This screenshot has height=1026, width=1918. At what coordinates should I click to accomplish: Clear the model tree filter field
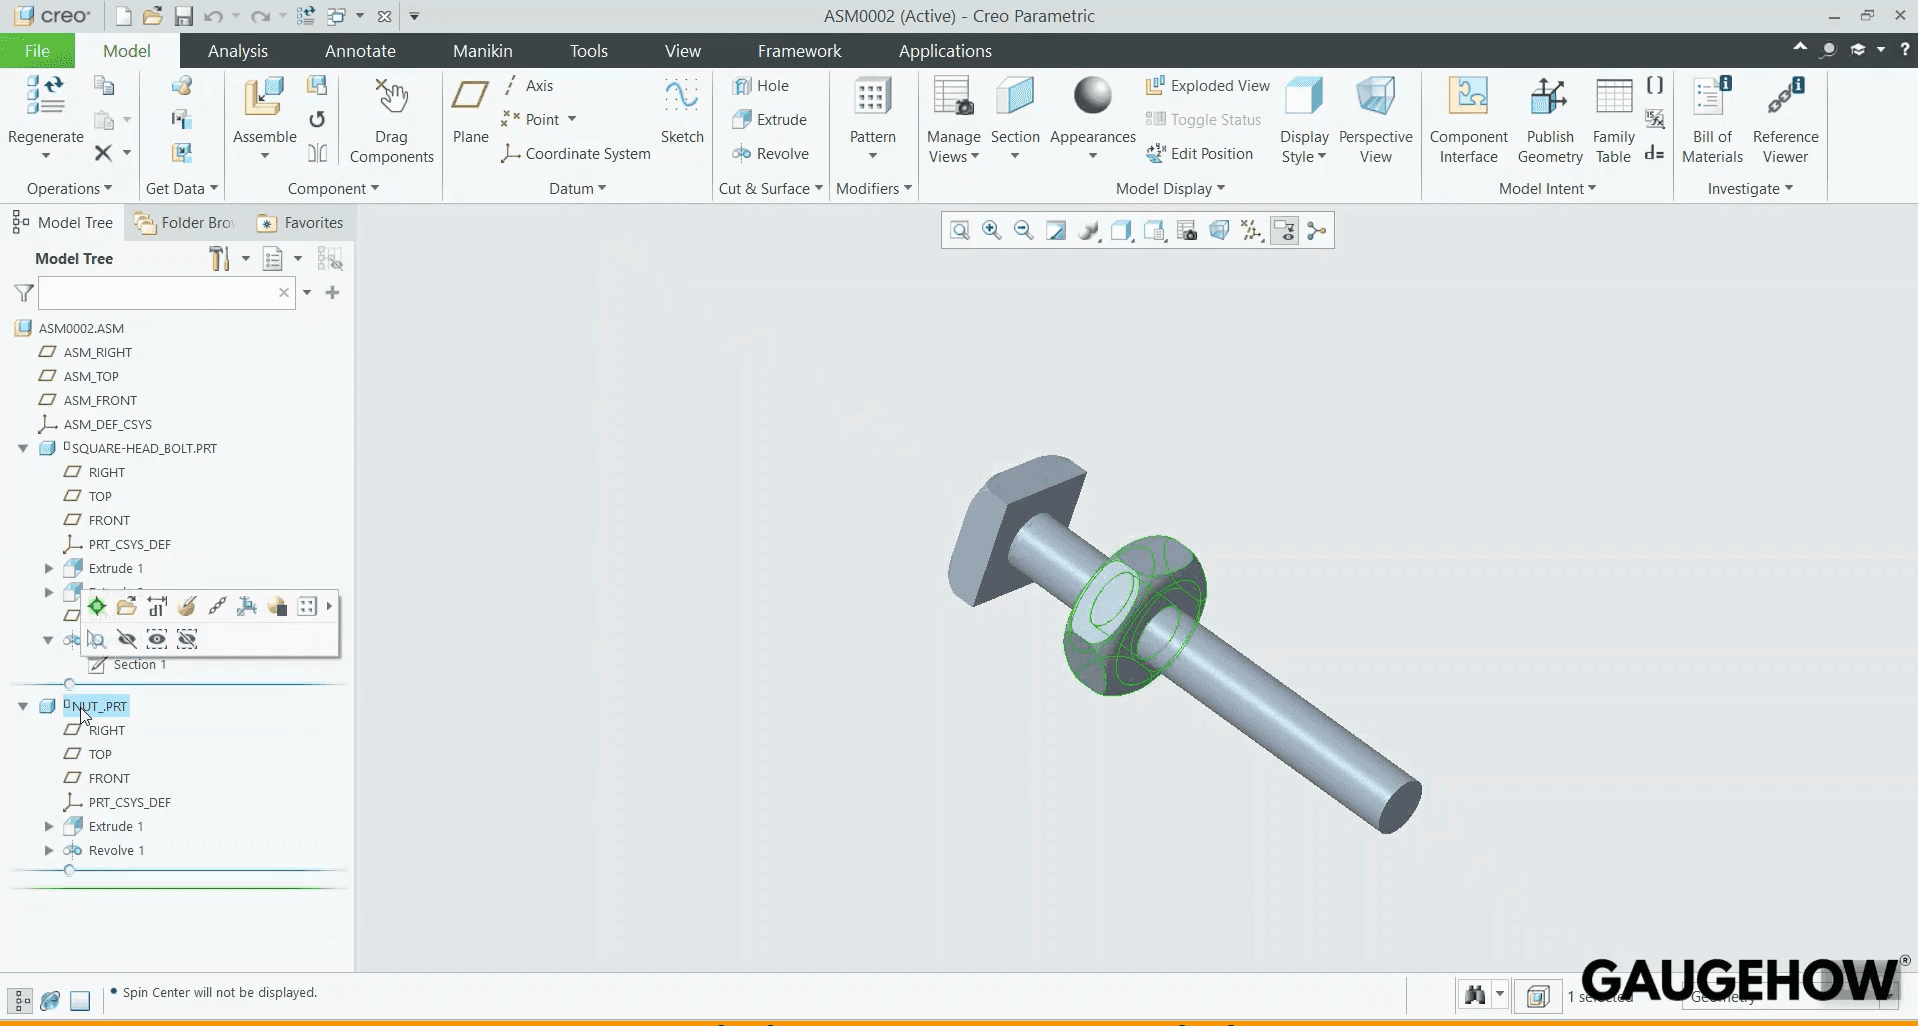(283, 292)
